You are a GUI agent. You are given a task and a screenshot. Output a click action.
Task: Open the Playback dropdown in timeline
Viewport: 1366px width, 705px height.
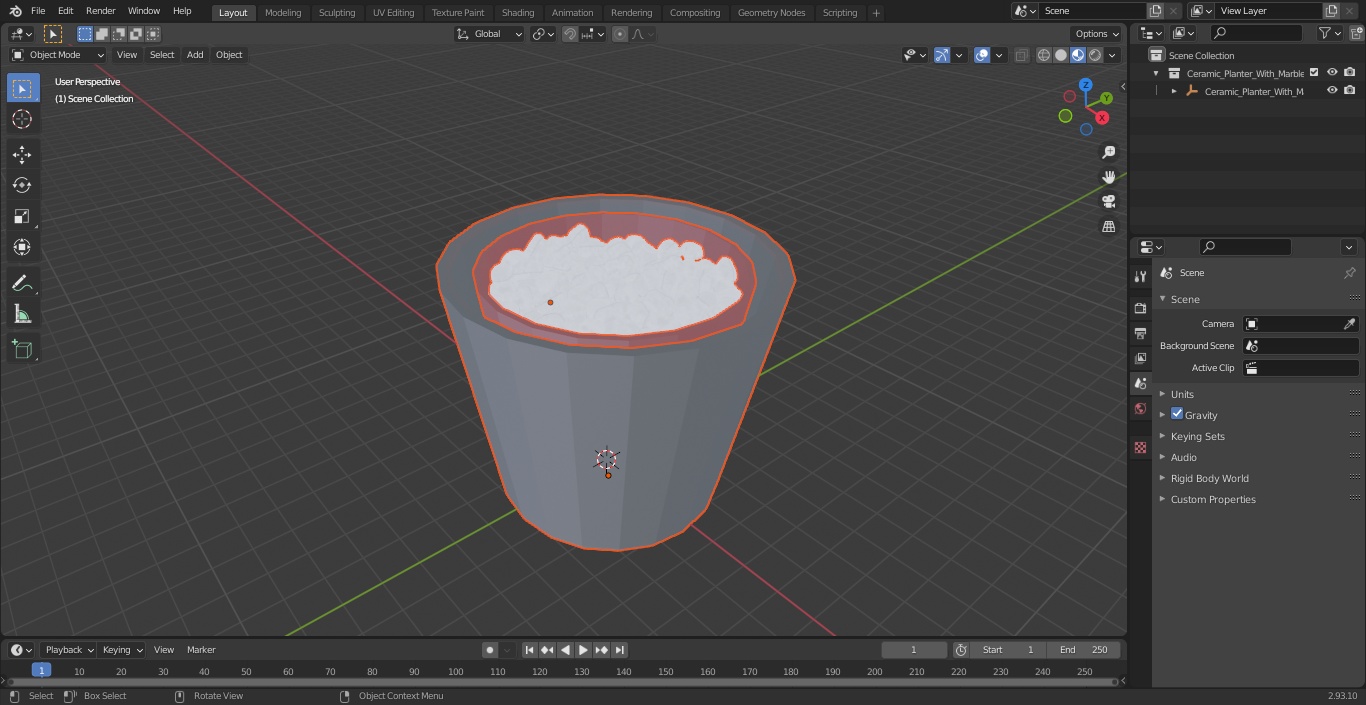click(68, 650)
